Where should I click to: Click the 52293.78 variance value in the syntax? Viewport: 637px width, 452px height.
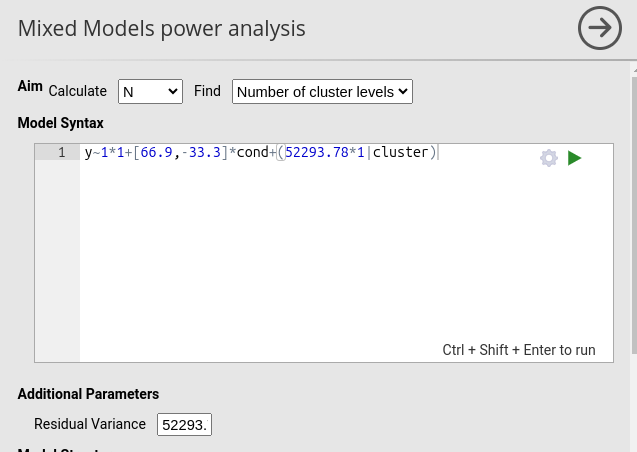pyautogui.click(x=316, y=153)
